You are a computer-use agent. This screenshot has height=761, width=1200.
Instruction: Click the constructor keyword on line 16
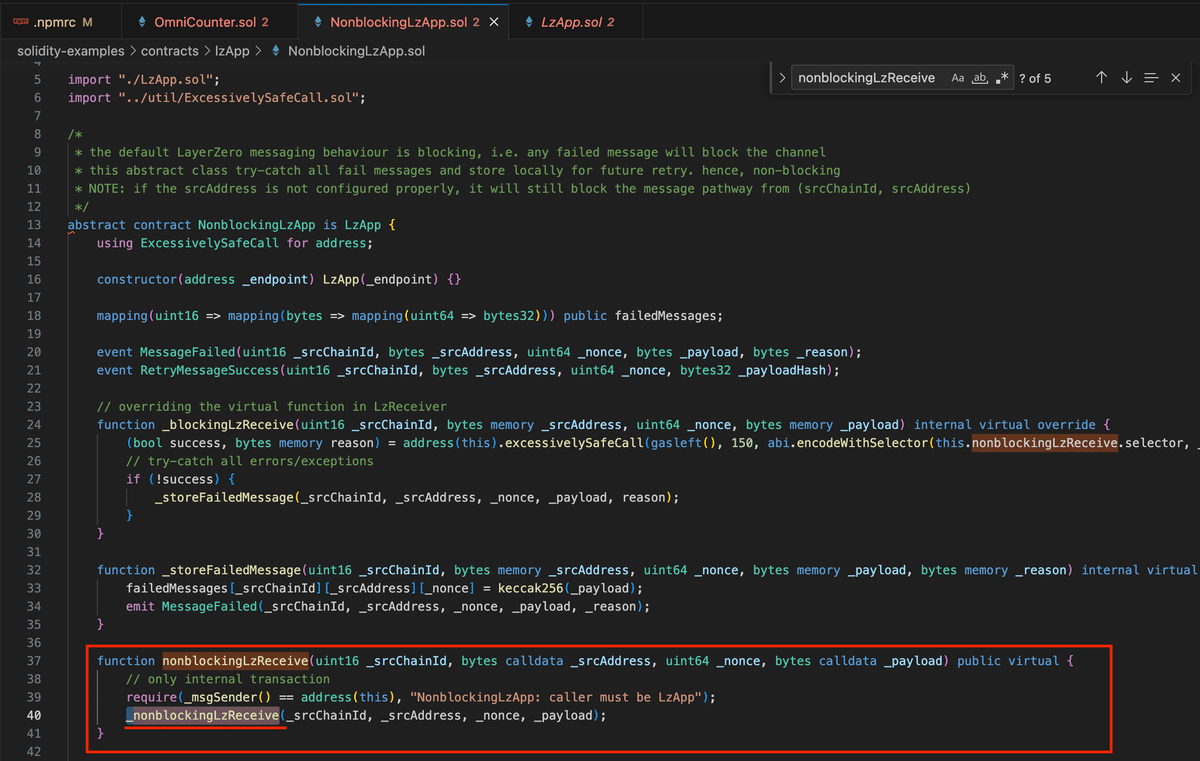pyautogui.click(x=137, y=279)
